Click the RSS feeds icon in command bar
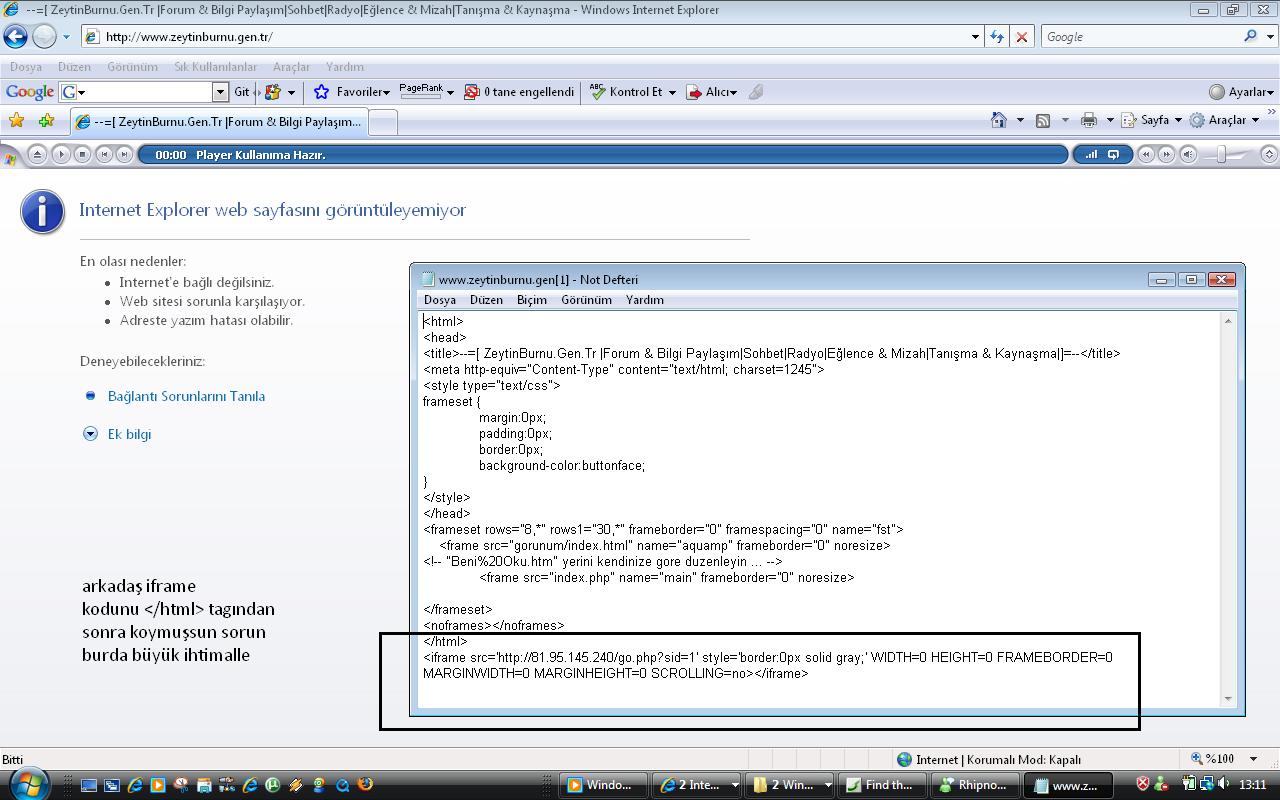The width and height of the screenshot is (1280, 800). pos(1043,120)
